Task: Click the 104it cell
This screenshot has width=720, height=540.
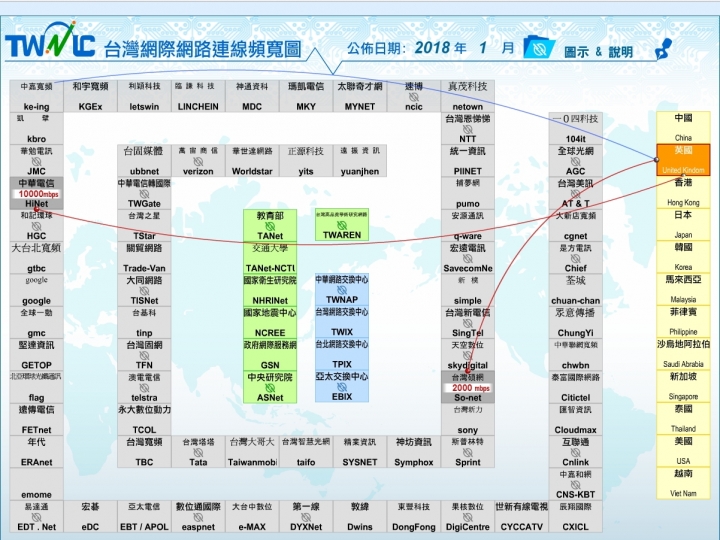Action: tap(575, 129)
